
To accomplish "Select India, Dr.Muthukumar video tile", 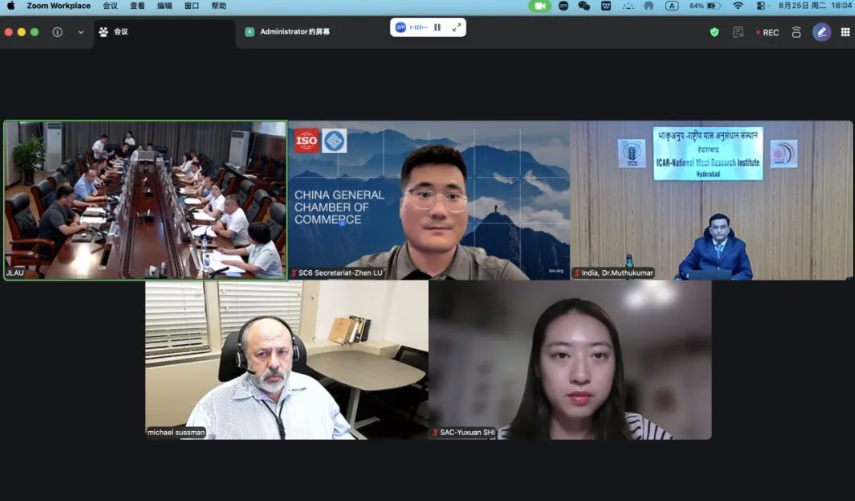I will point(712,200).
